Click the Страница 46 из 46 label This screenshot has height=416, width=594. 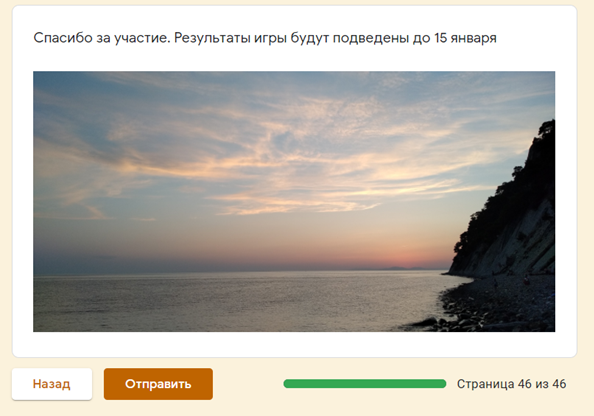pos(511,384)
